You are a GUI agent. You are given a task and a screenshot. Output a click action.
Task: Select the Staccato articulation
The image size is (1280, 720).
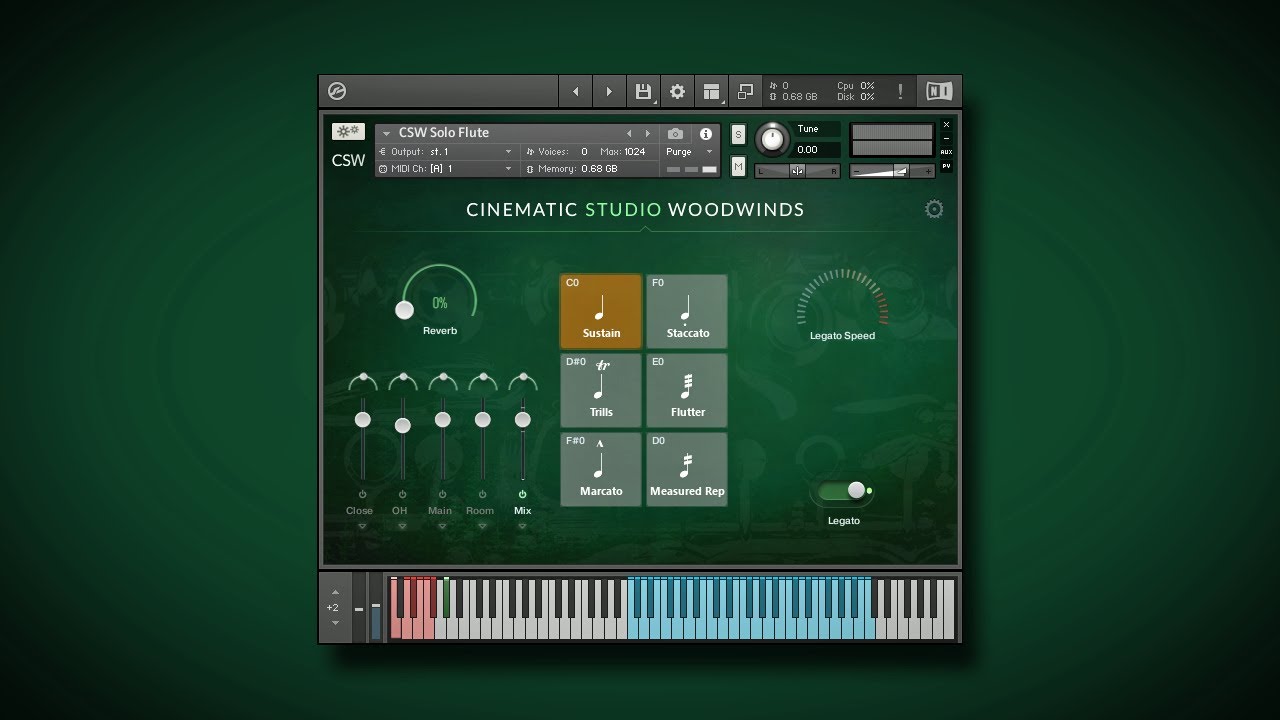[x=687, y=312]
